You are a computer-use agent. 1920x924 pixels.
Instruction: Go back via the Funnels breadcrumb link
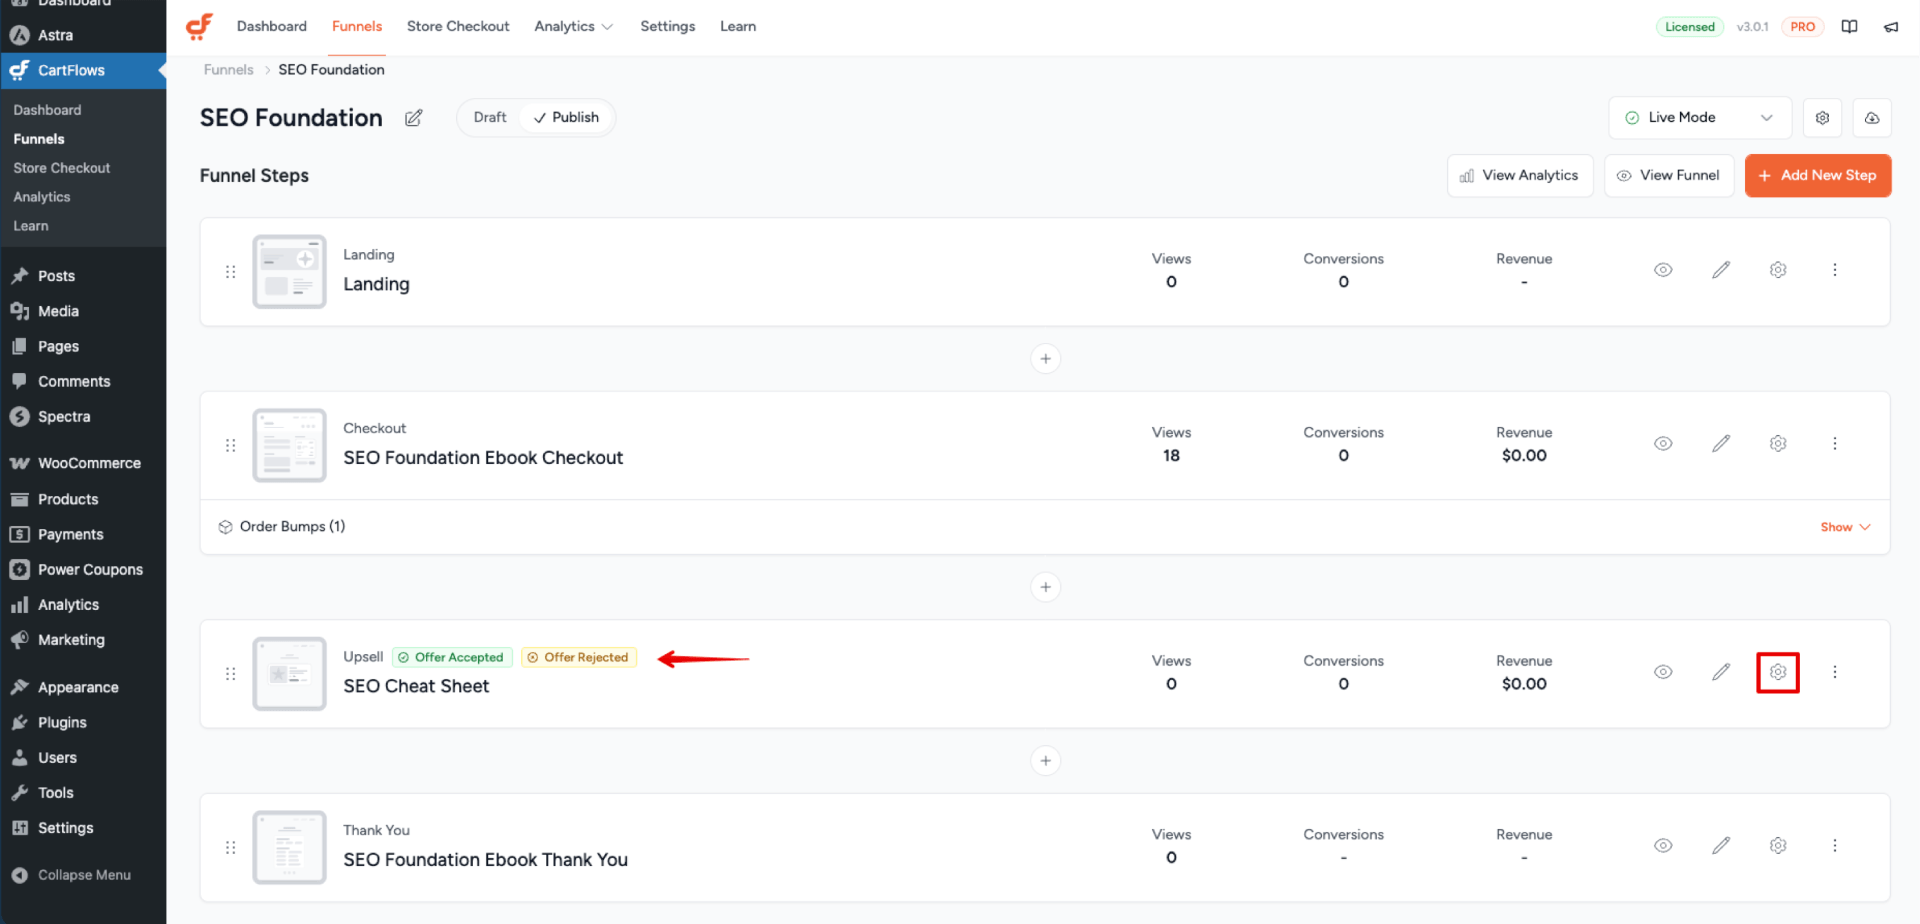click(228, 70)
